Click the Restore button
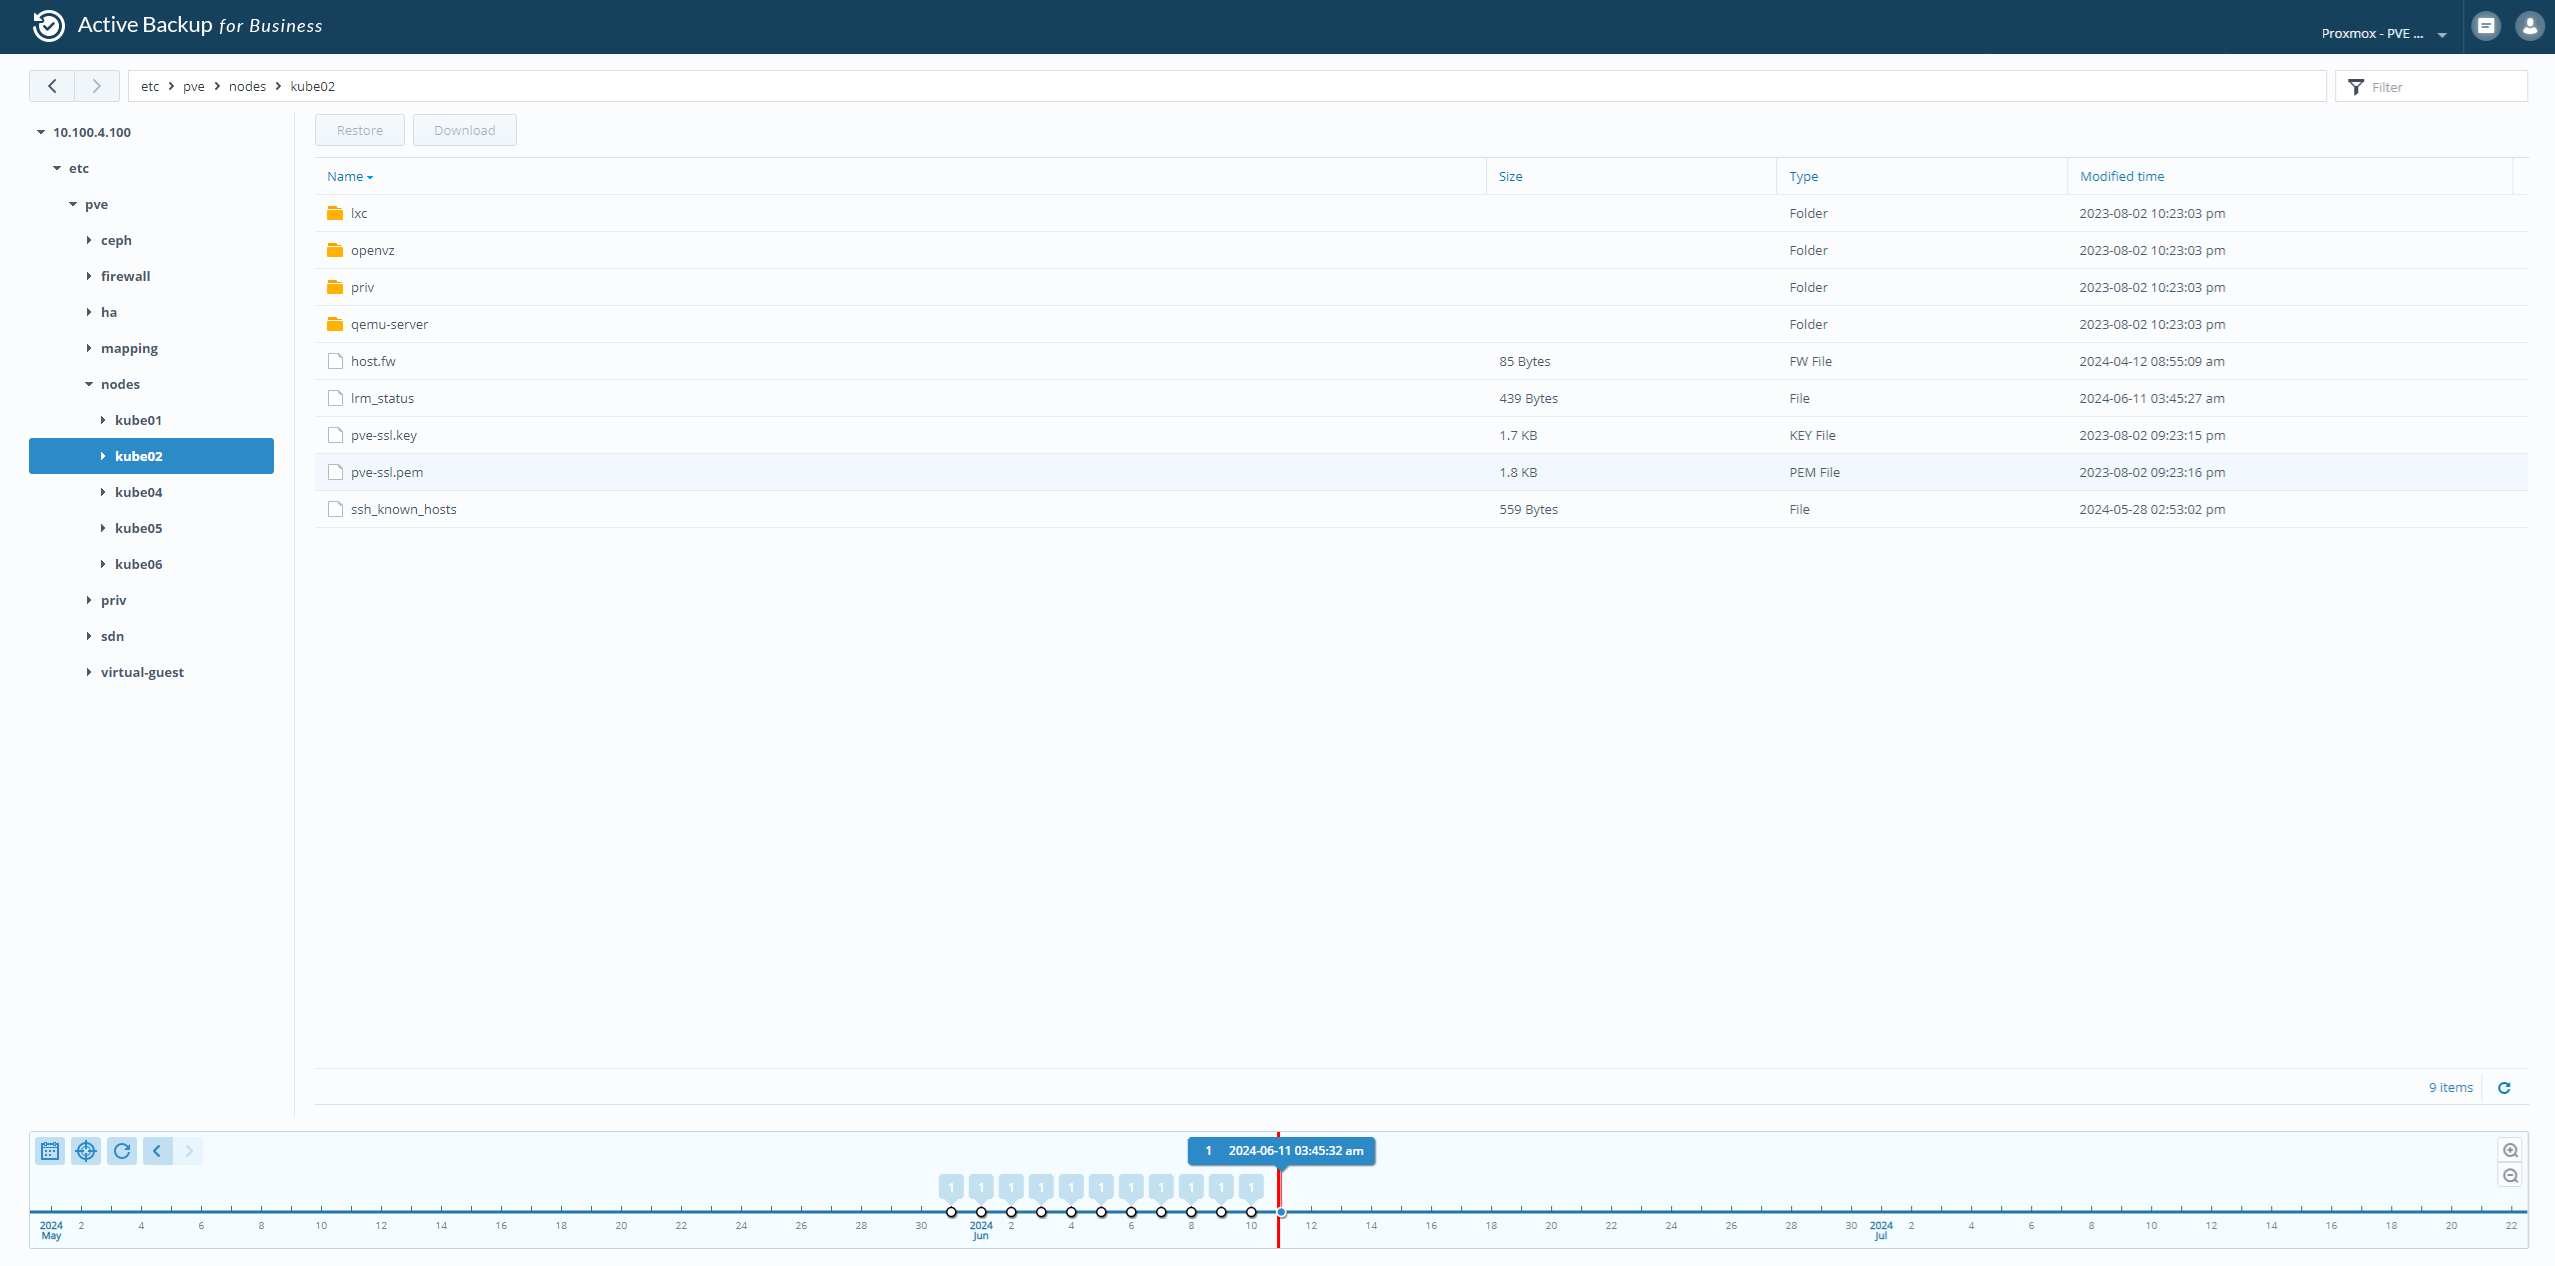 tap(360, 131)
